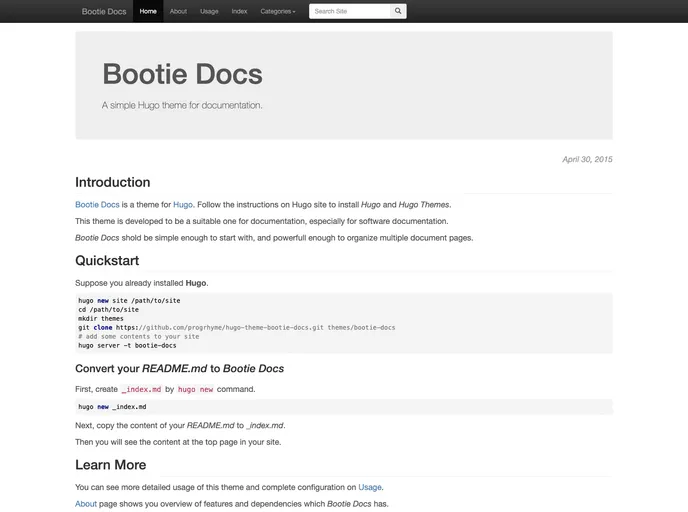Viewport: 688px width, 512px height.
Task: Open the Index nav item
Action: (x=240, y=11)
